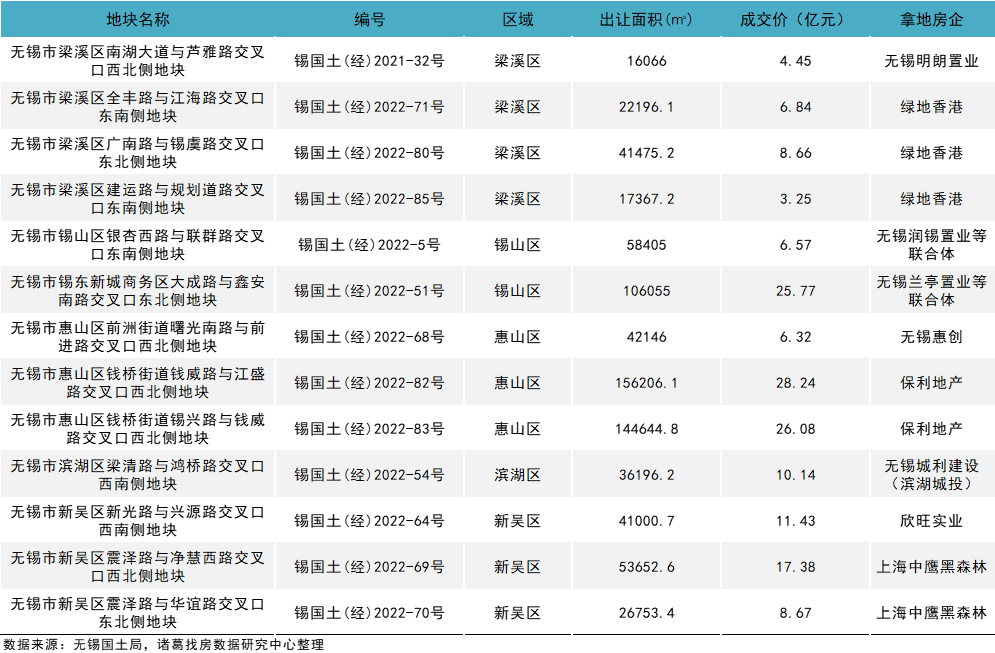Select the developer cell 无锡兰亭置业等联合体

(x=932, y=291)
